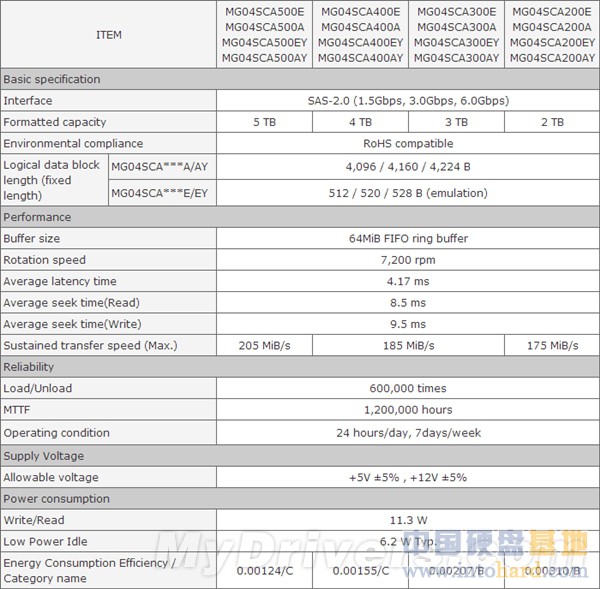Select the 600,000 times value

pos(408,388)
